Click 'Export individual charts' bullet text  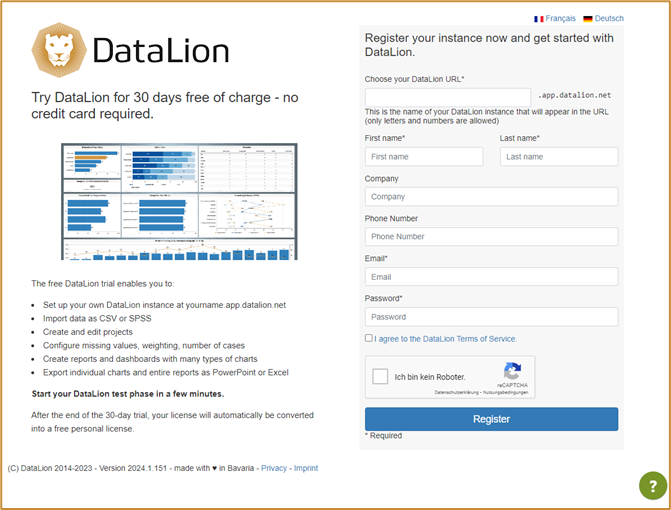pyautogui.click(x=166, y=373)
